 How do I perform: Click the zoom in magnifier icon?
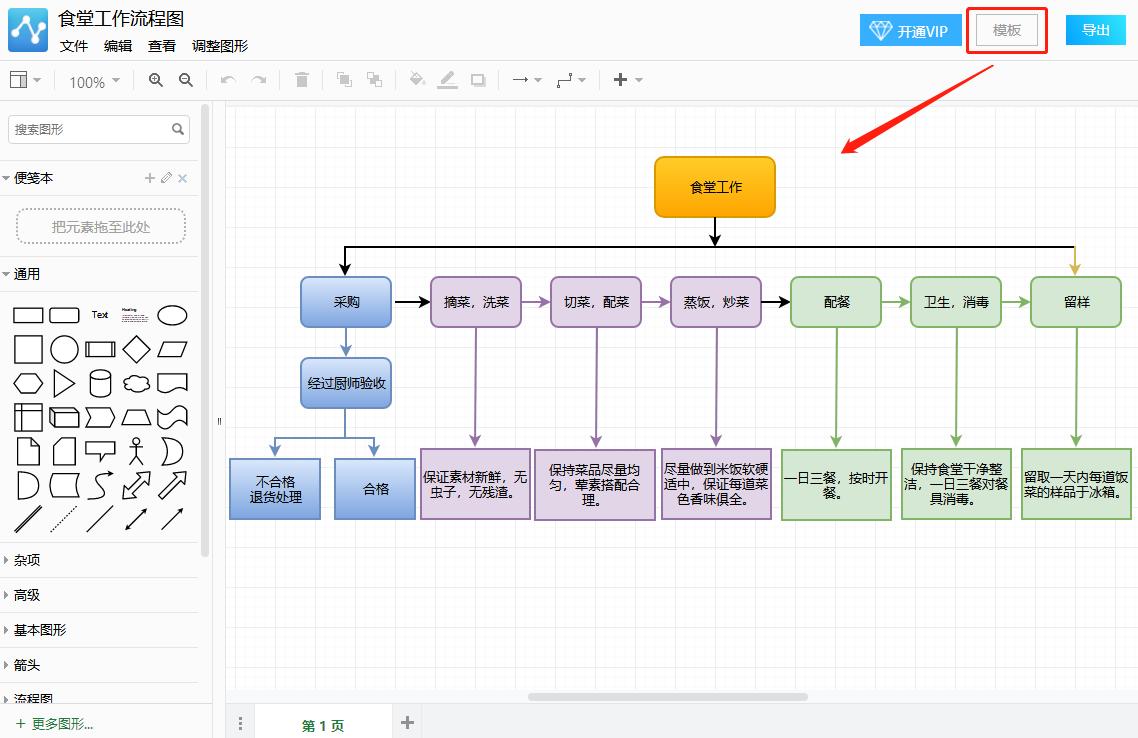tap(155, 80)
